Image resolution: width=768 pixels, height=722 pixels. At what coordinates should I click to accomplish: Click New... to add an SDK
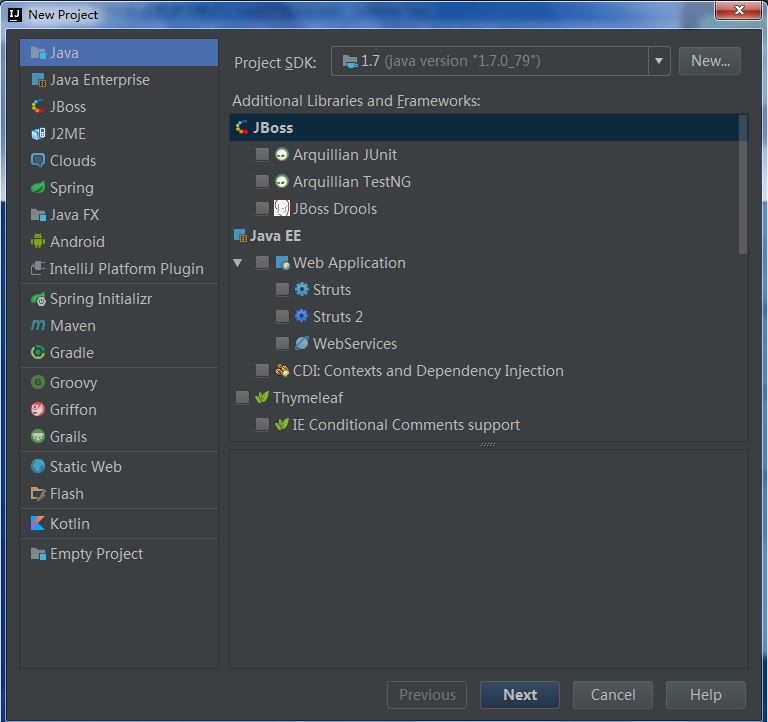(x=710, y=61)
